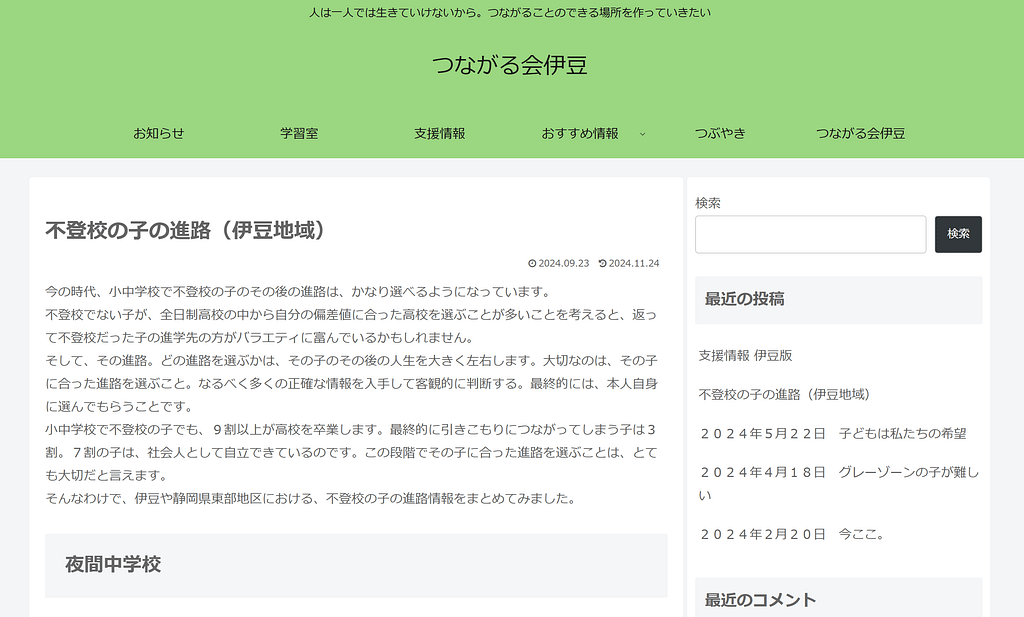Click the 最近の投稿 sidebar heading

744,298
